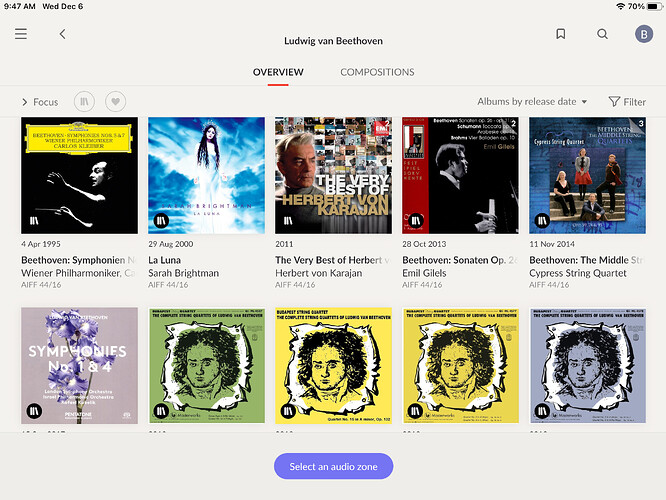Open the Beethoven Symphonien Kleiber album cover
The width and height of the screenshot is (666, 500).
[79, 175]
